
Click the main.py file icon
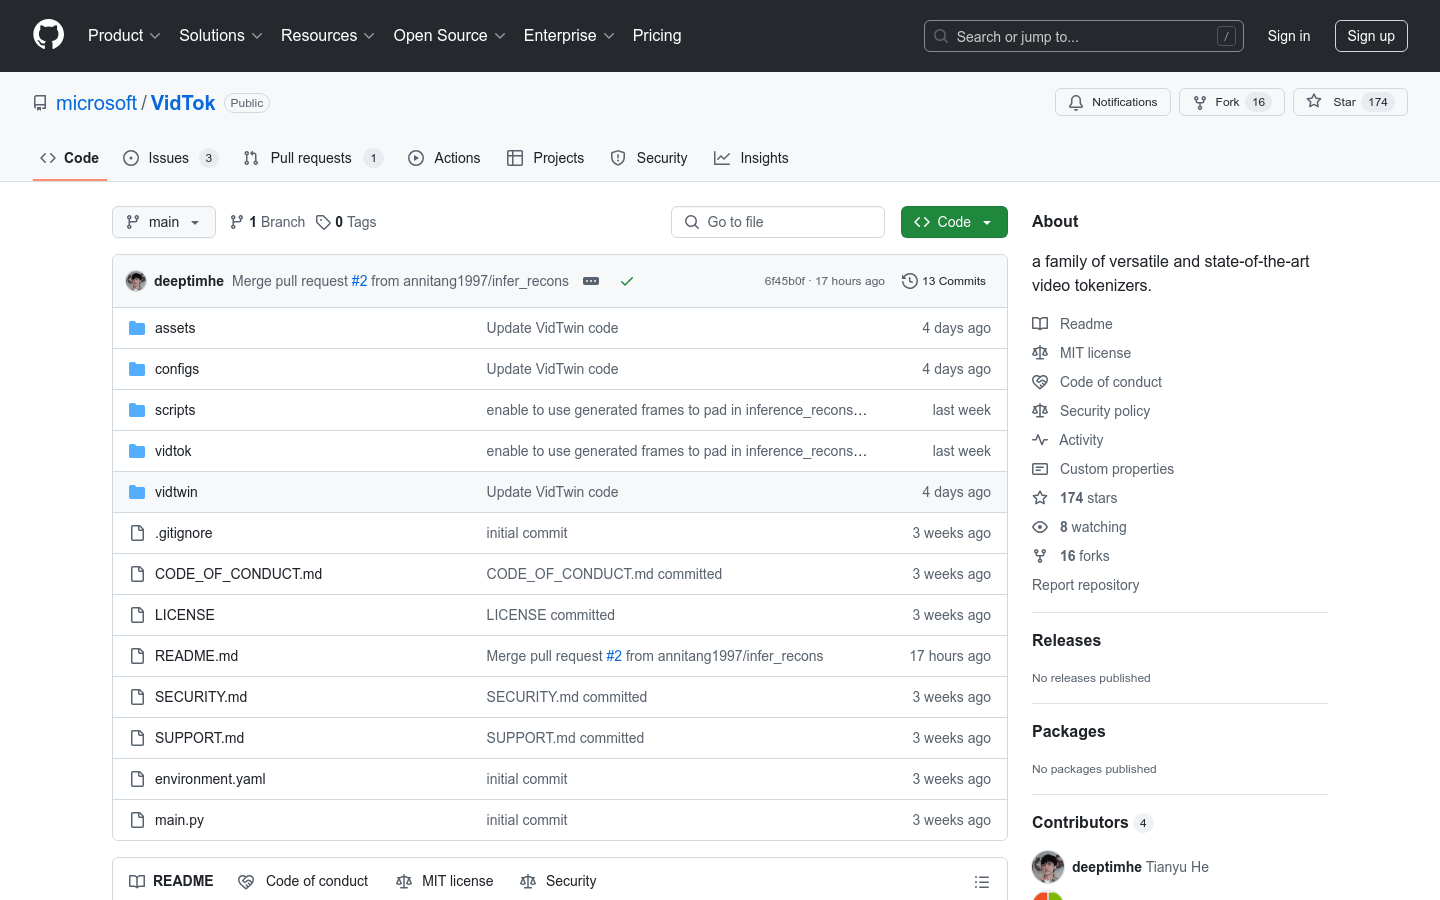click(137, 820)
